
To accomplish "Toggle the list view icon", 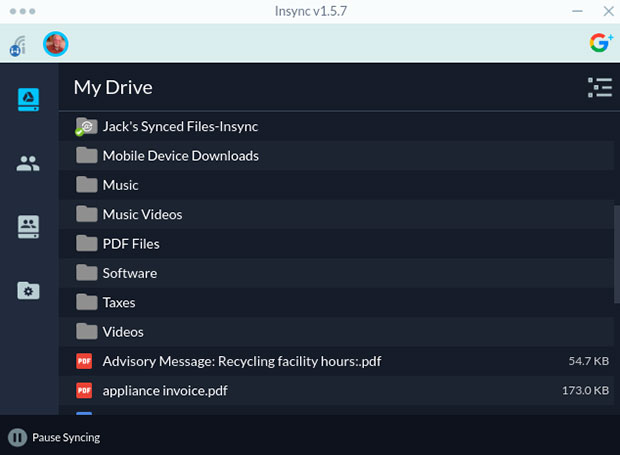I will click(600, 87).
